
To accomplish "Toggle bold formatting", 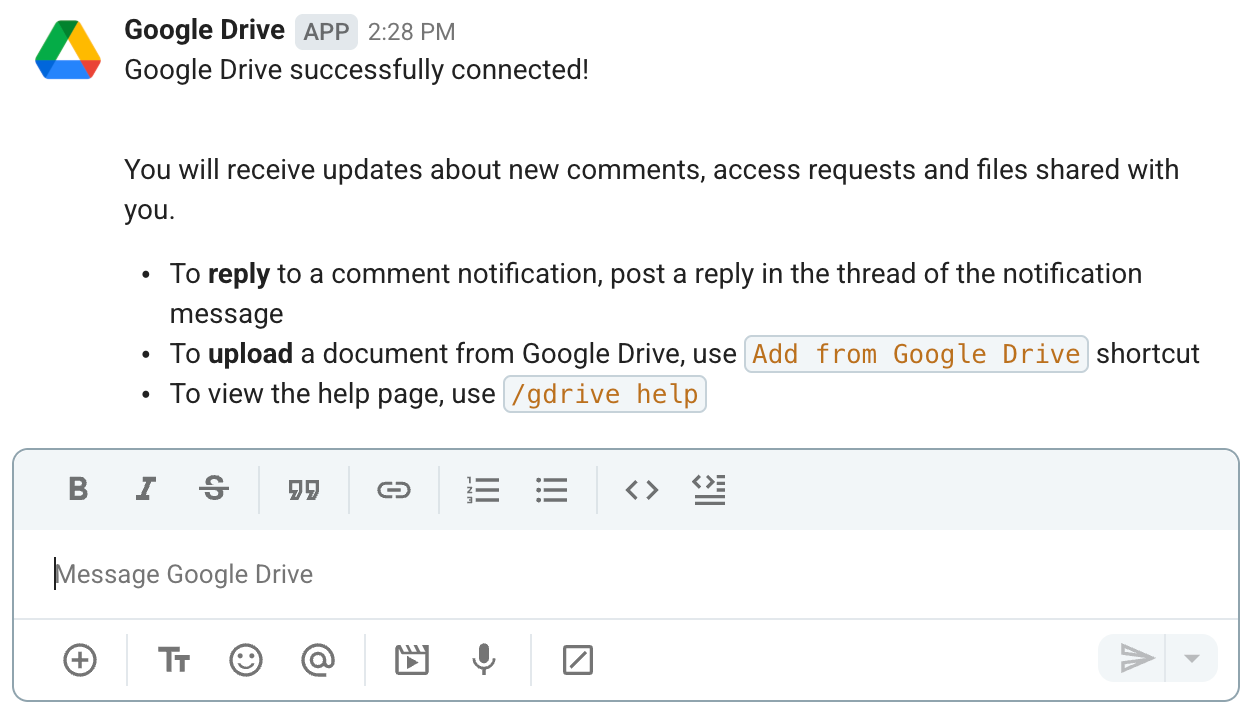I will (x=78, y=489).
